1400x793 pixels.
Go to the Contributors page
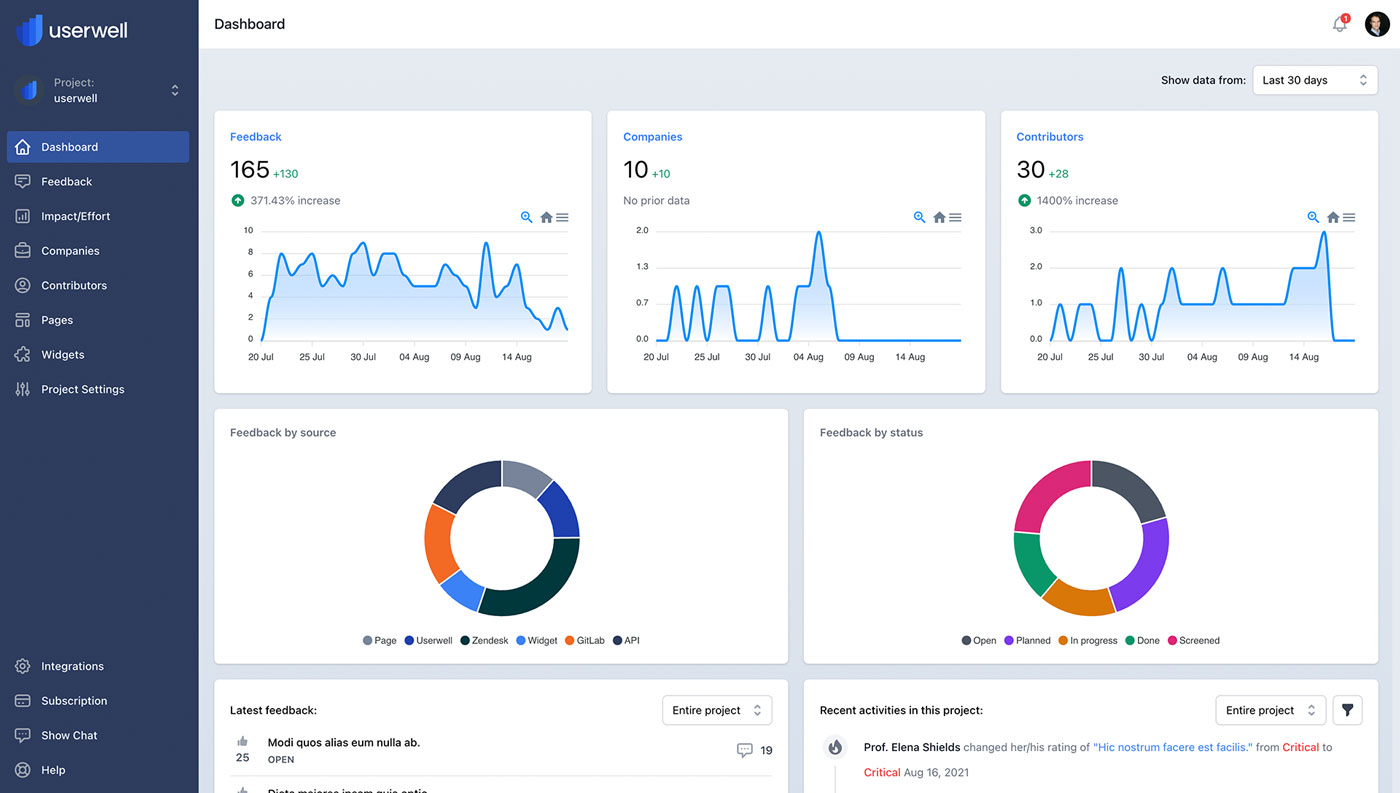click(75, 285)
